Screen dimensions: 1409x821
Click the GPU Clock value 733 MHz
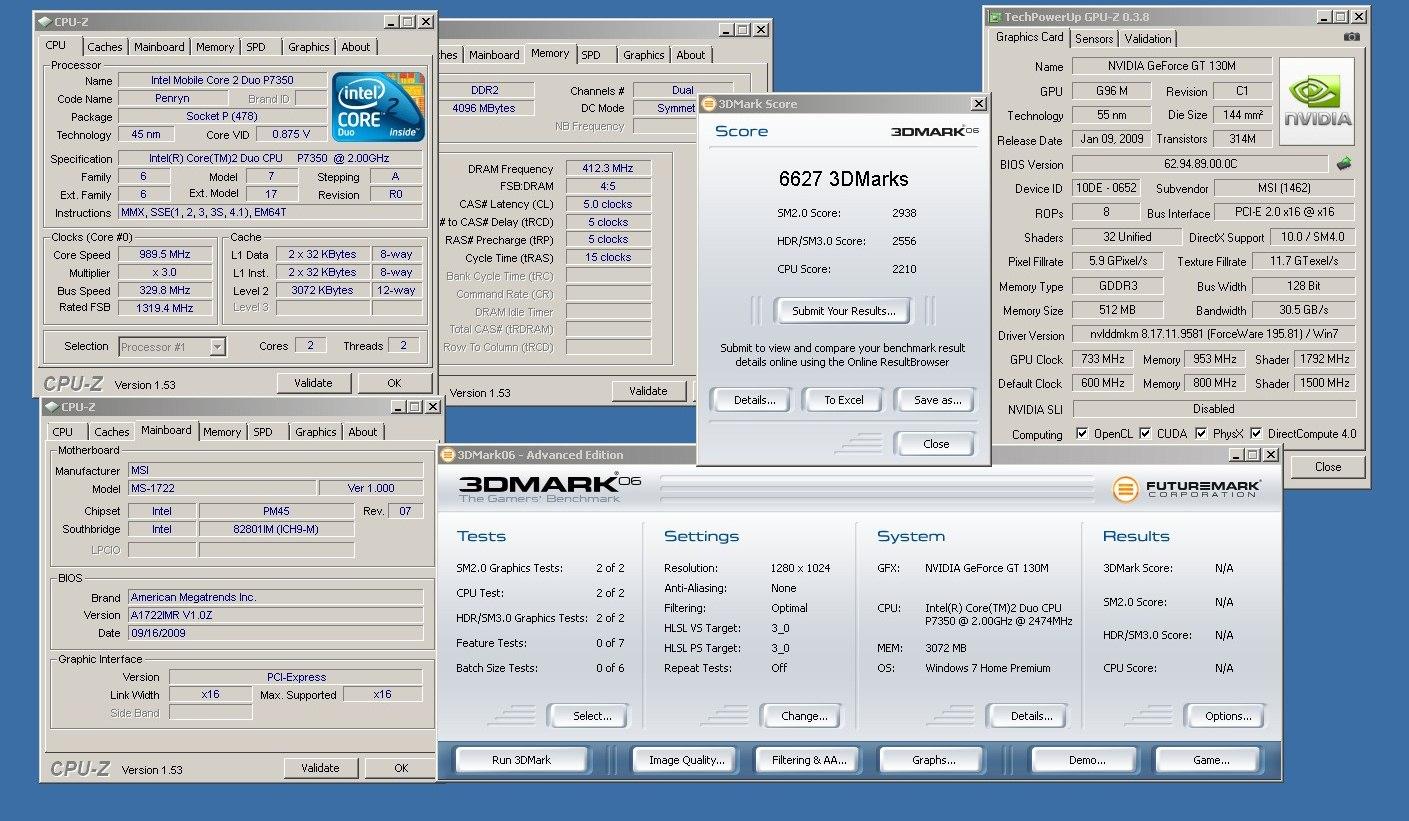coord(1103,359)
